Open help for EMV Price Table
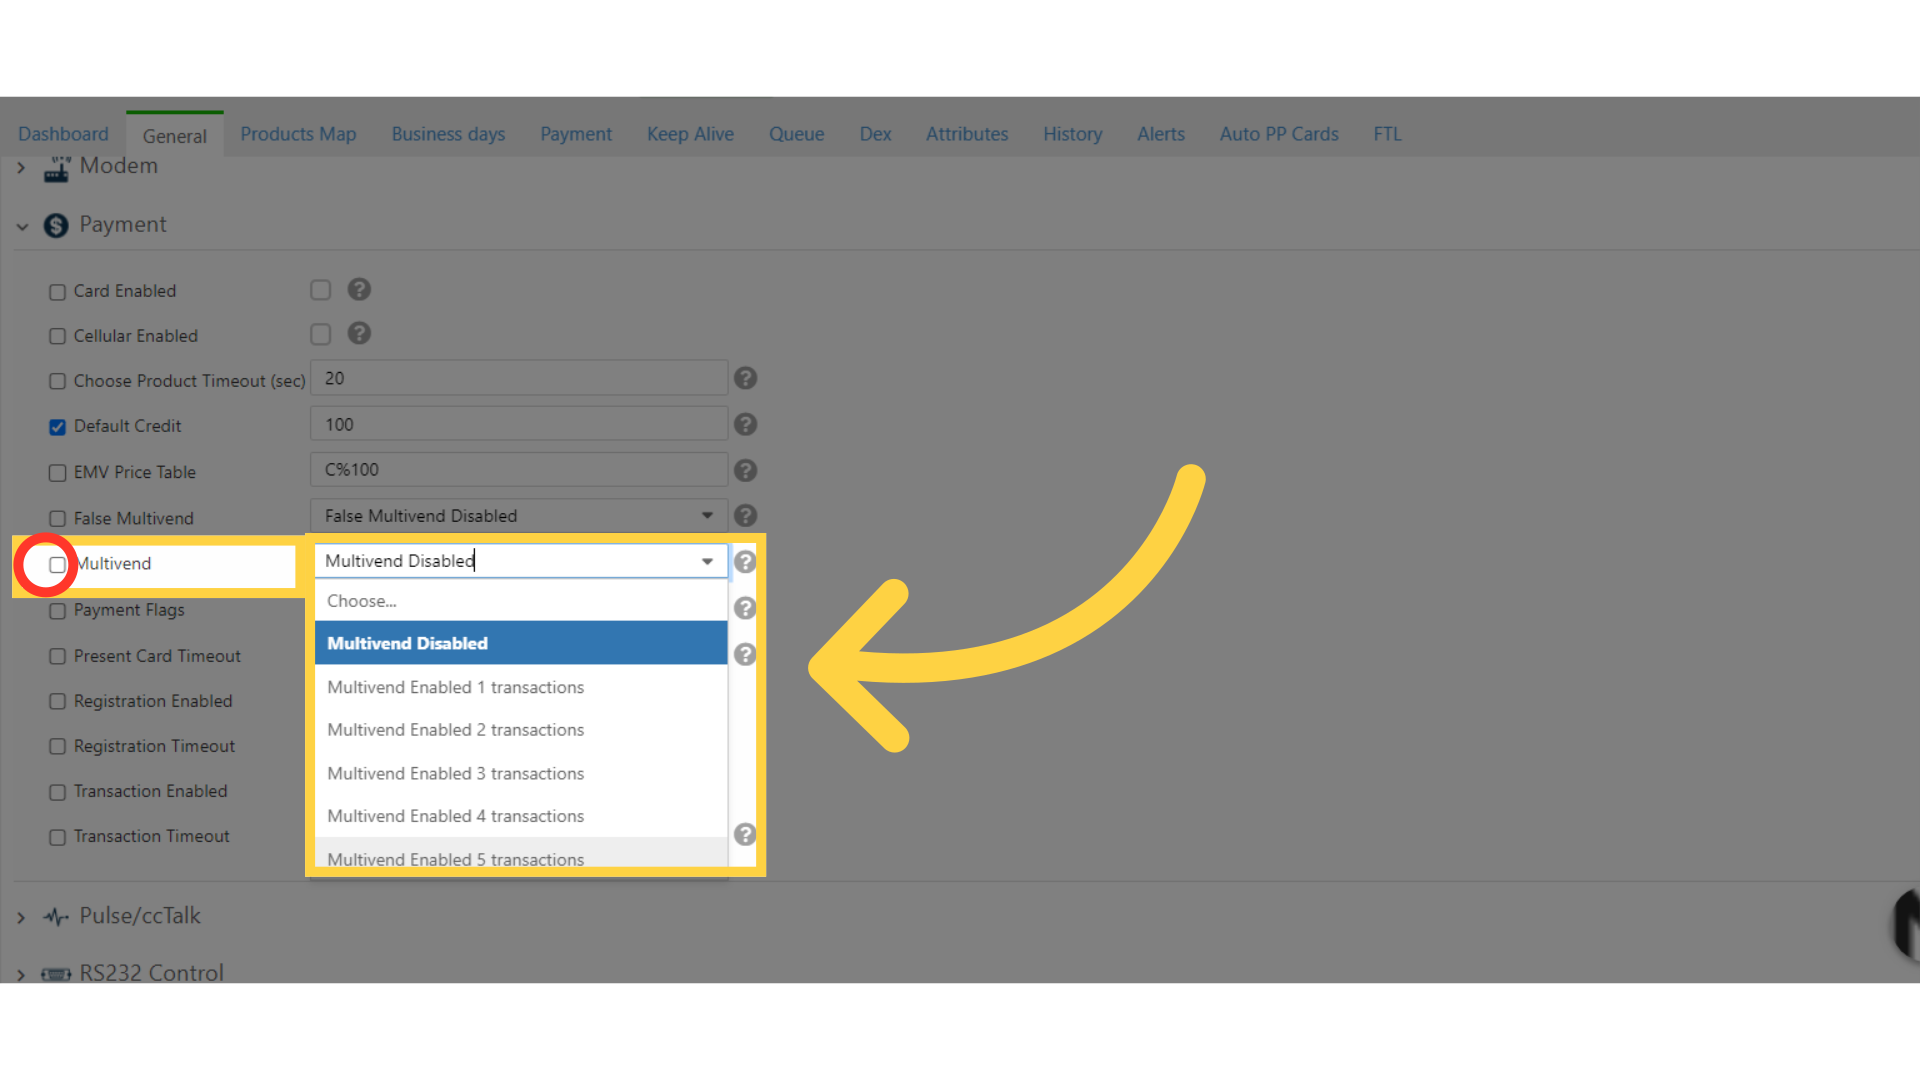Viewport: 1920px width, 1080px height. click(x=745, y=470)
